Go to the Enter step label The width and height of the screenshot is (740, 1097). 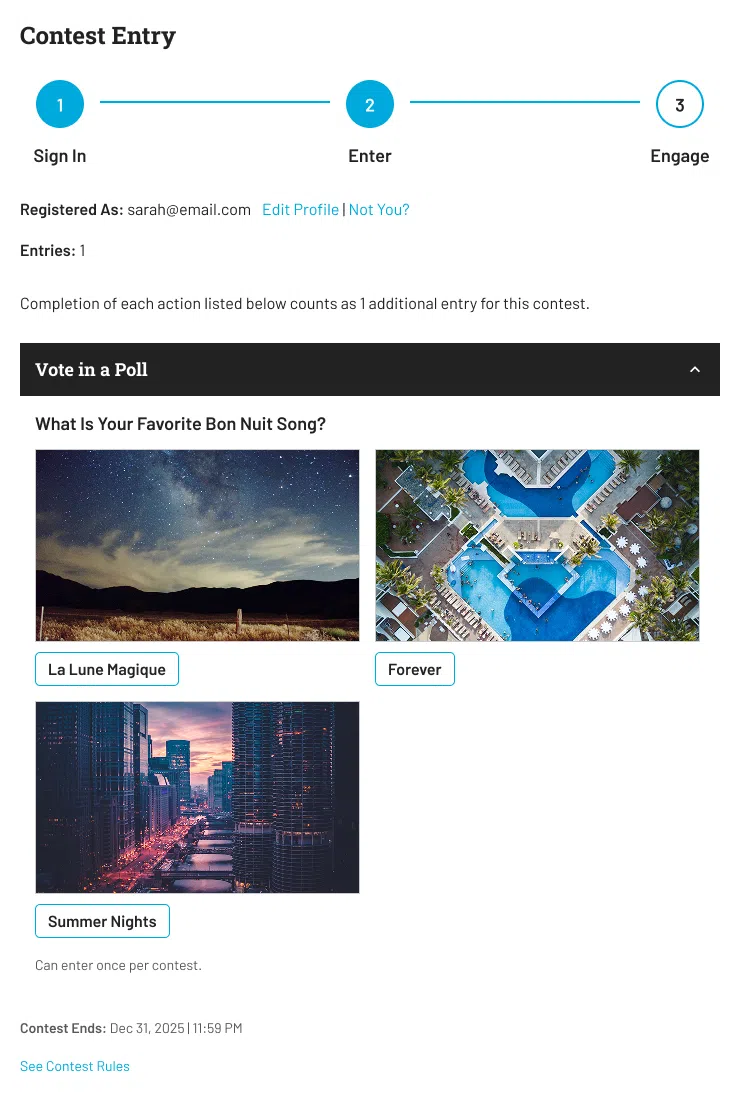370,156
